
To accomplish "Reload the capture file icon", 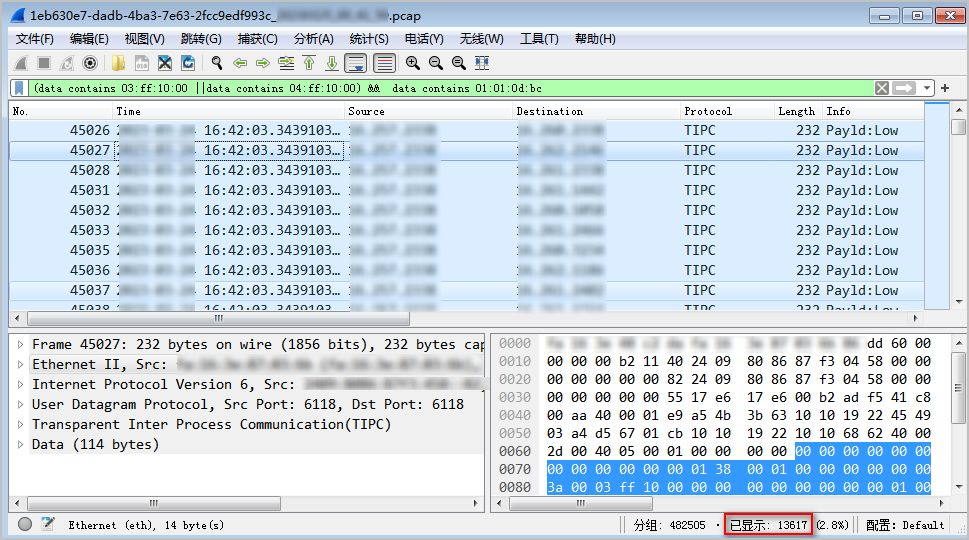I will coord(188,63).
